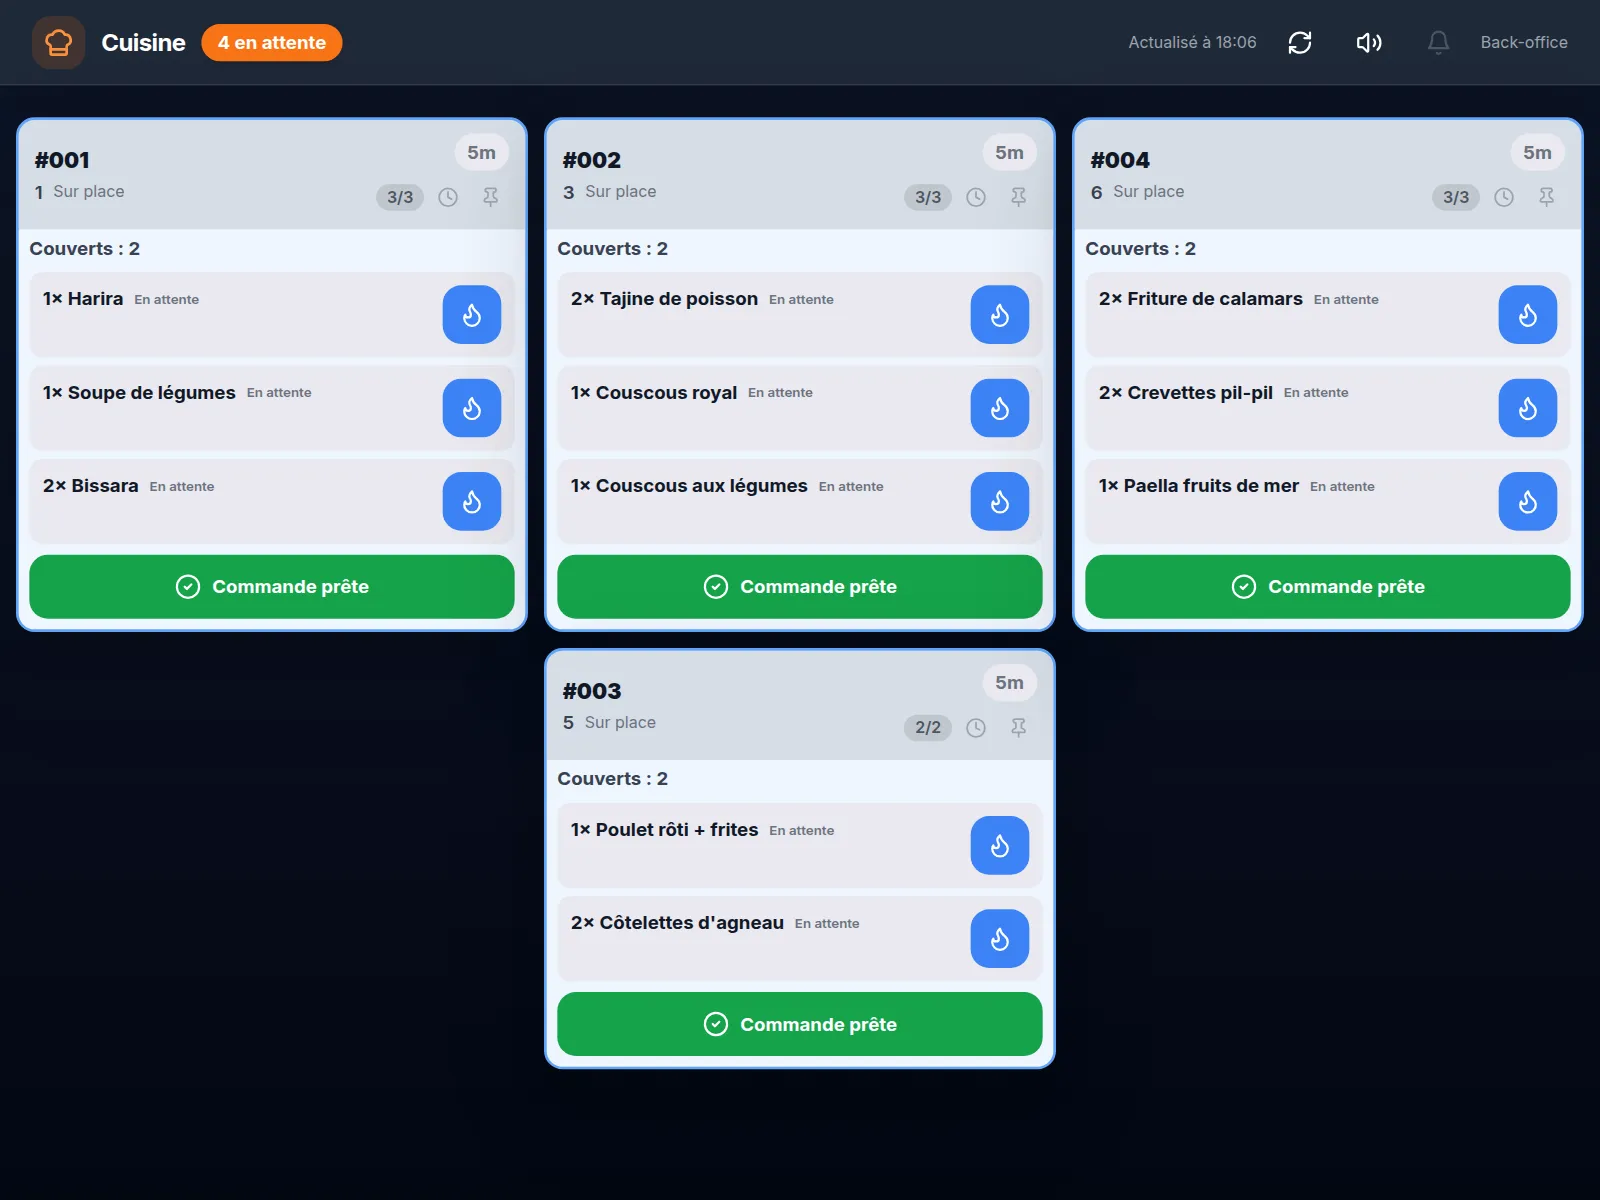Click the clock icon on order #002
Screen dimensions: 1600x1200
pos(976,197)
